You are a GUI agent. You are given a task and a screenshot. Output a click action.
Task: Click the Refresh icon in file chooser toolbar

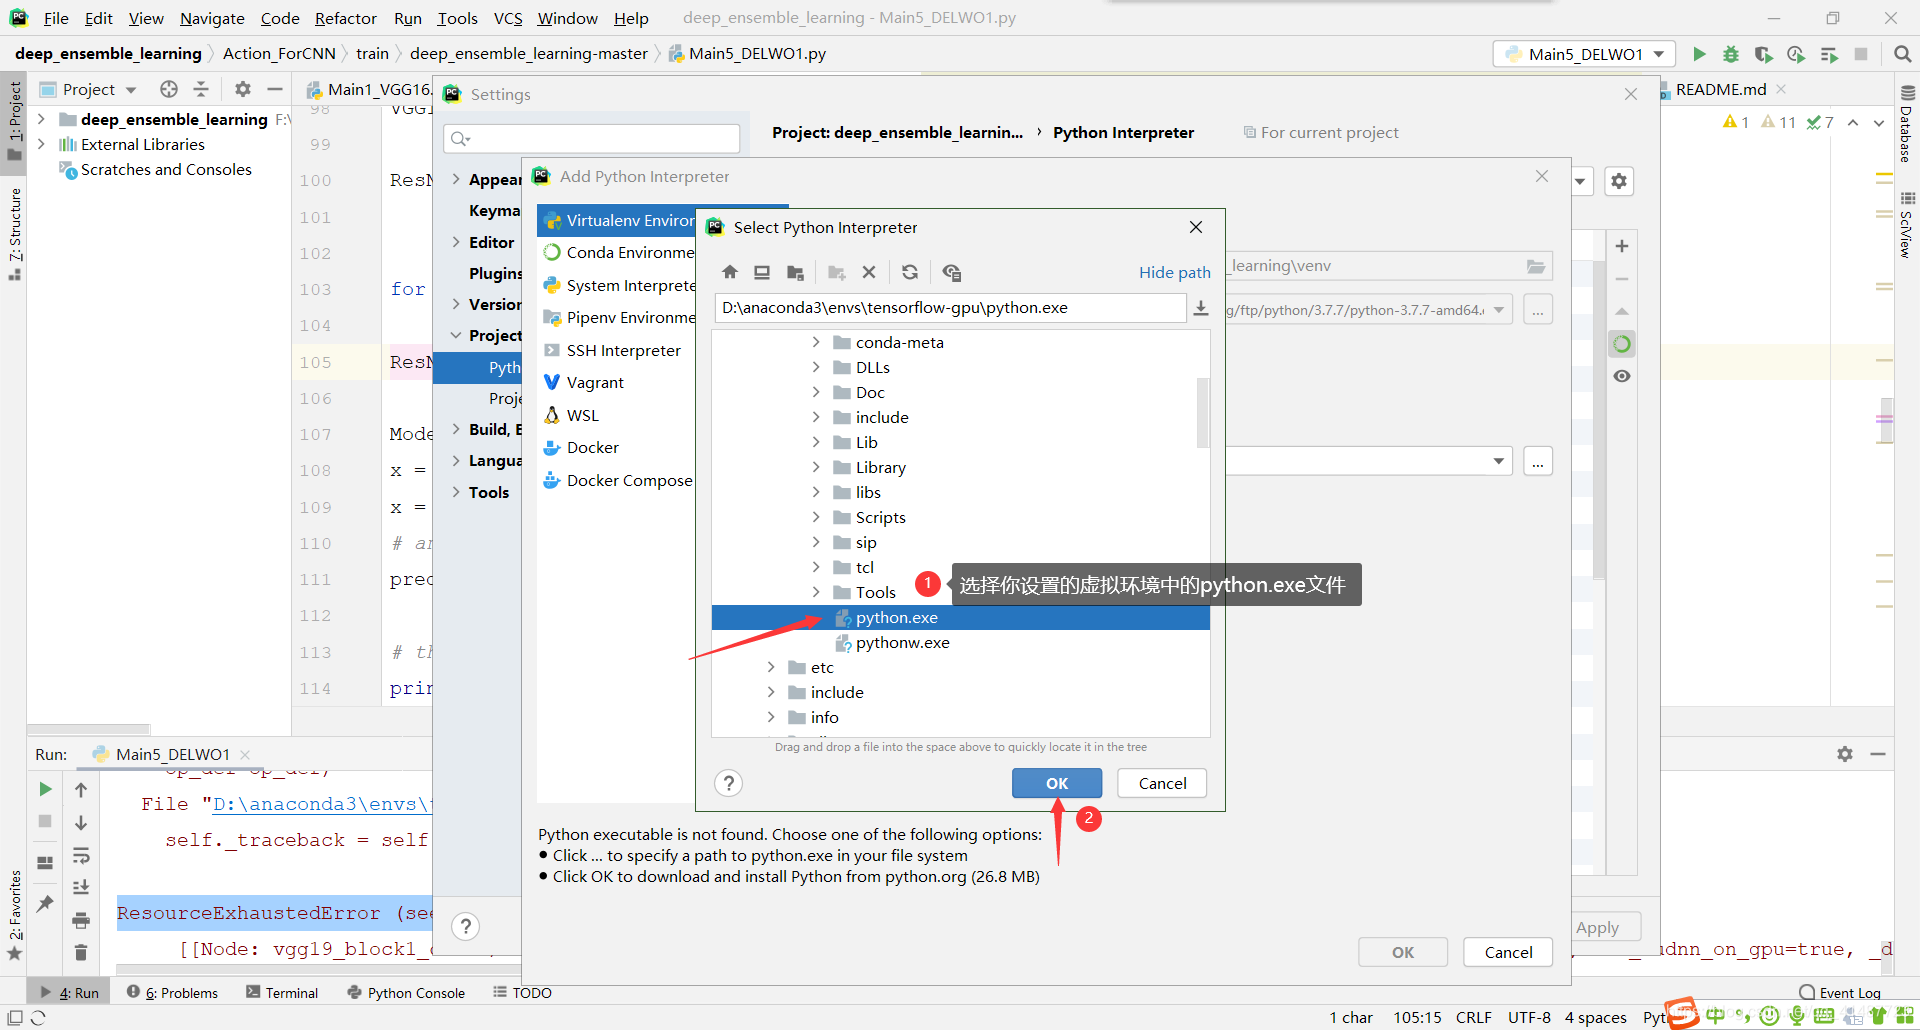click(910, 272)
